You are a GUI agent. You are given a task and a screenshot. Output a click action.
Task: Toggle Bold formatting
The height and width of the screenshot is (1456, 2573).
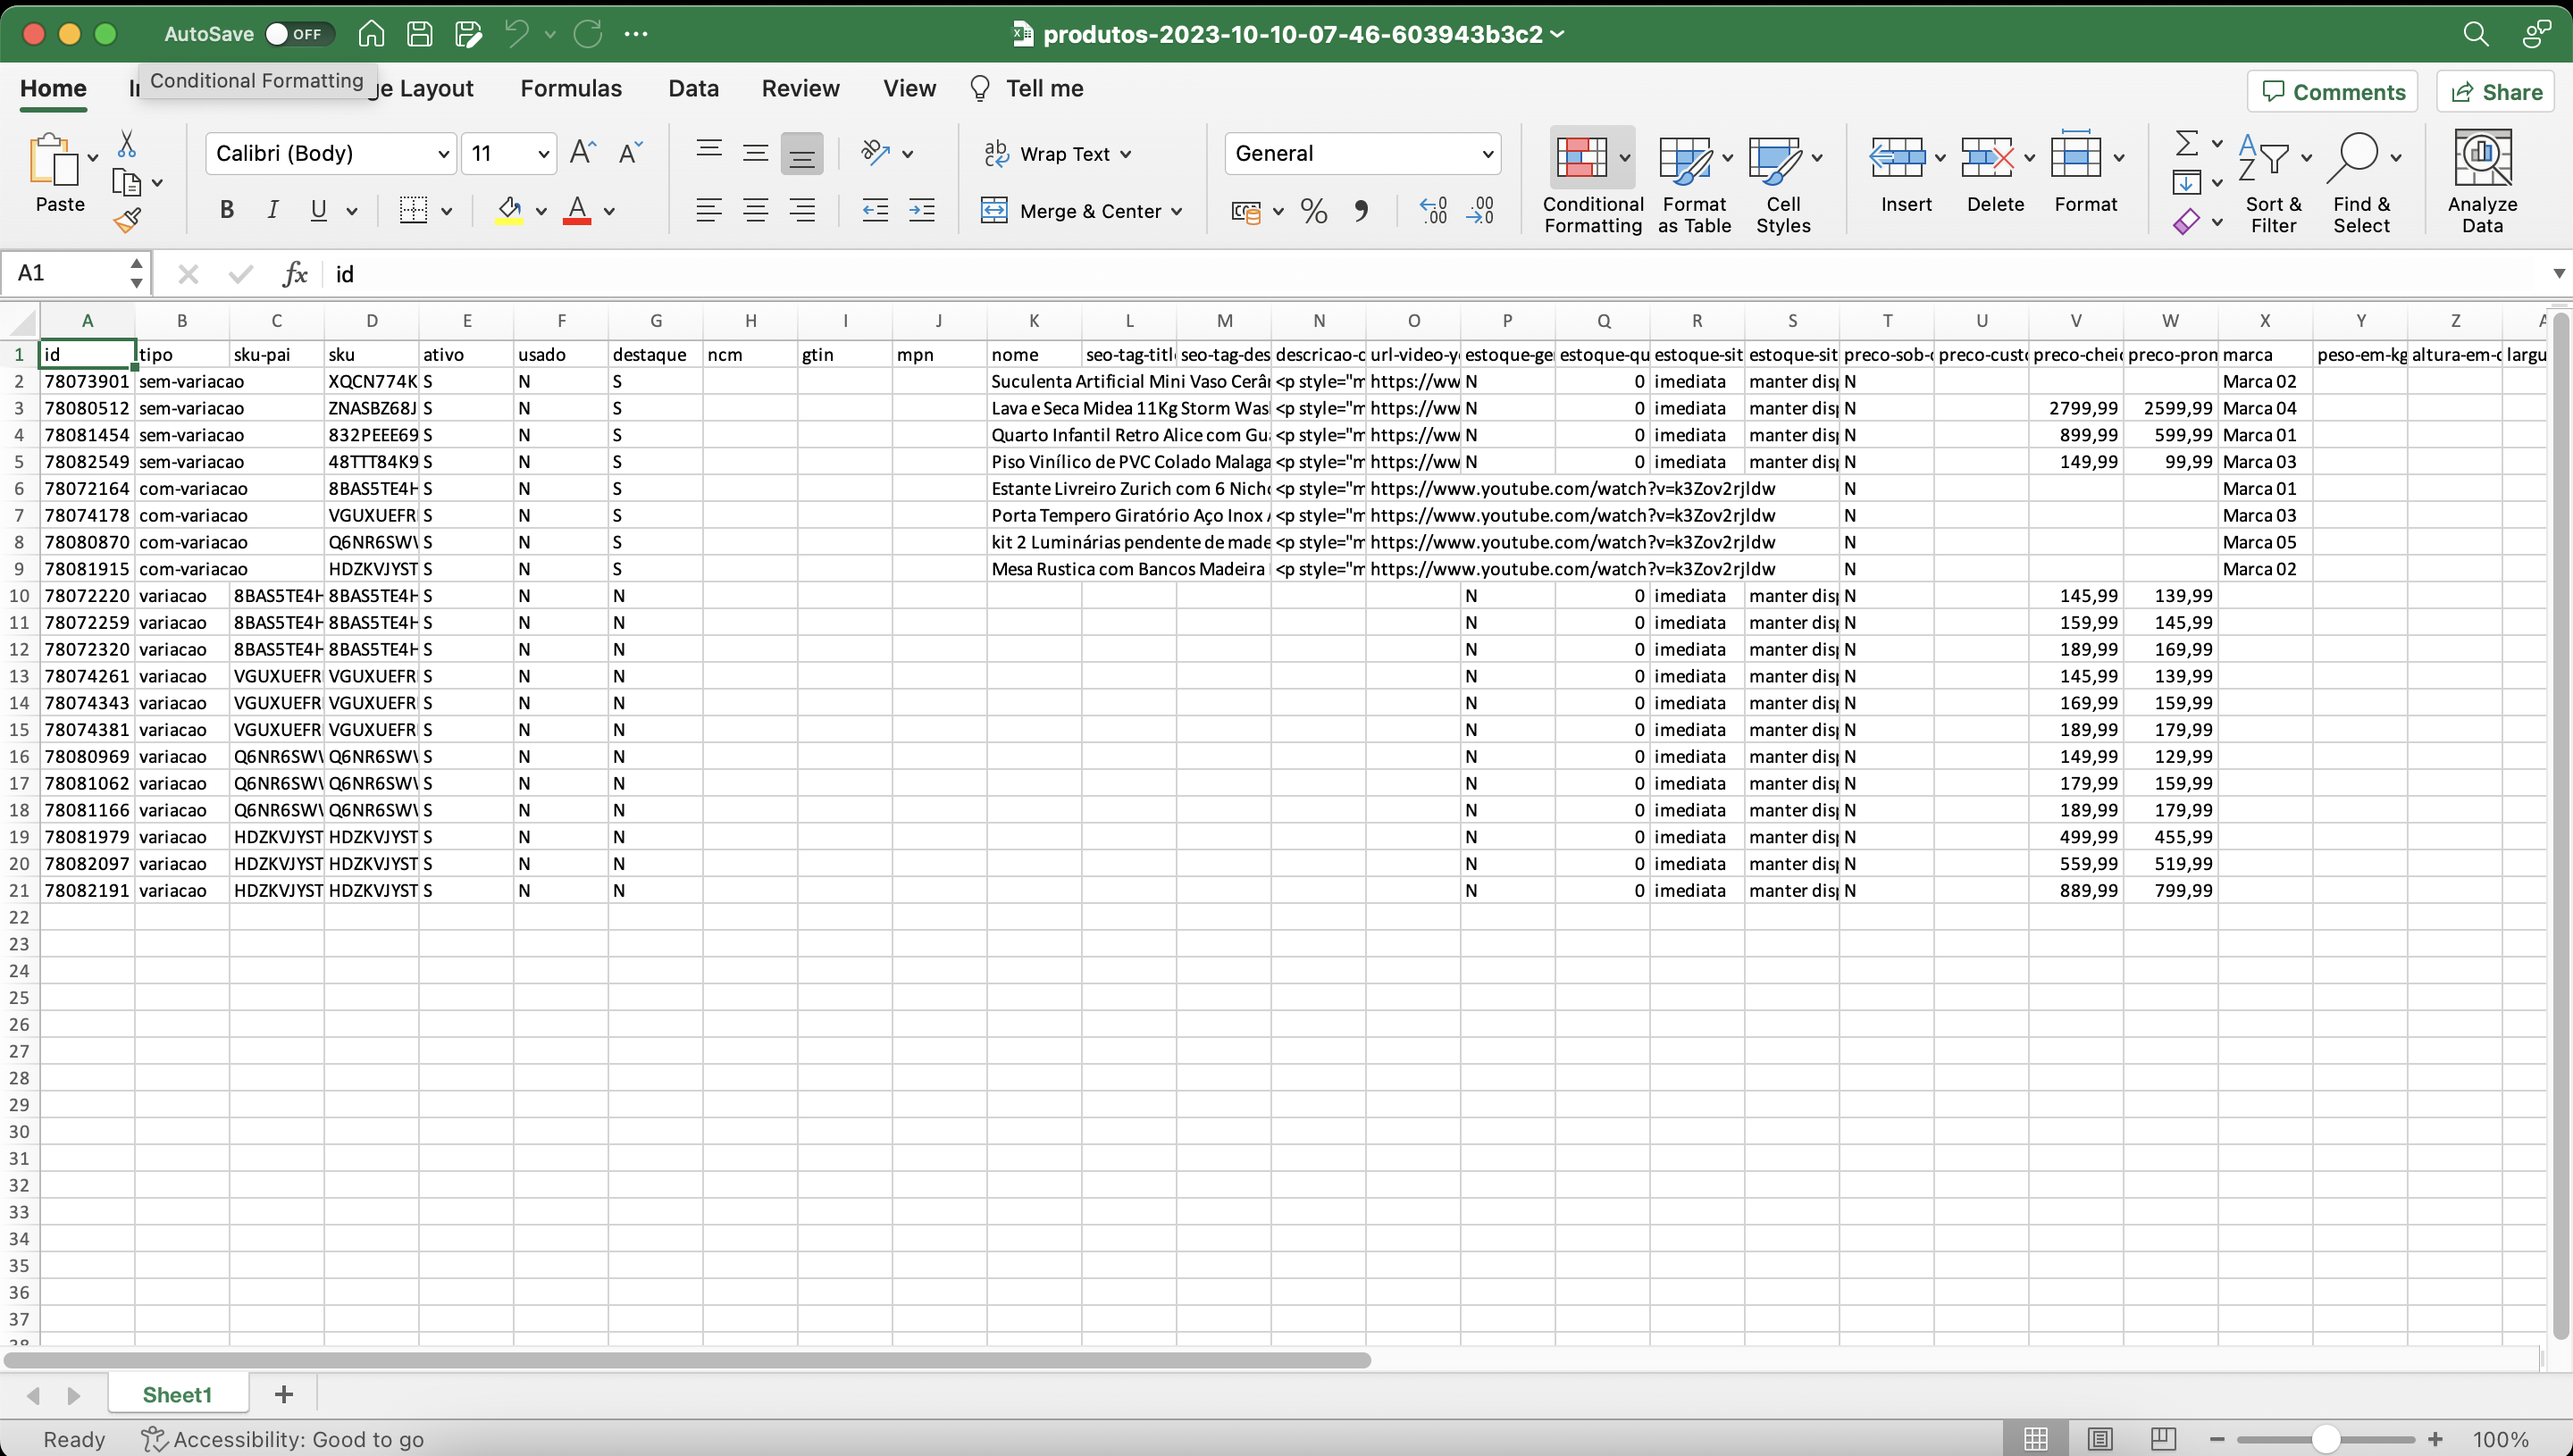pyautogui.click(x=227, y=211)
